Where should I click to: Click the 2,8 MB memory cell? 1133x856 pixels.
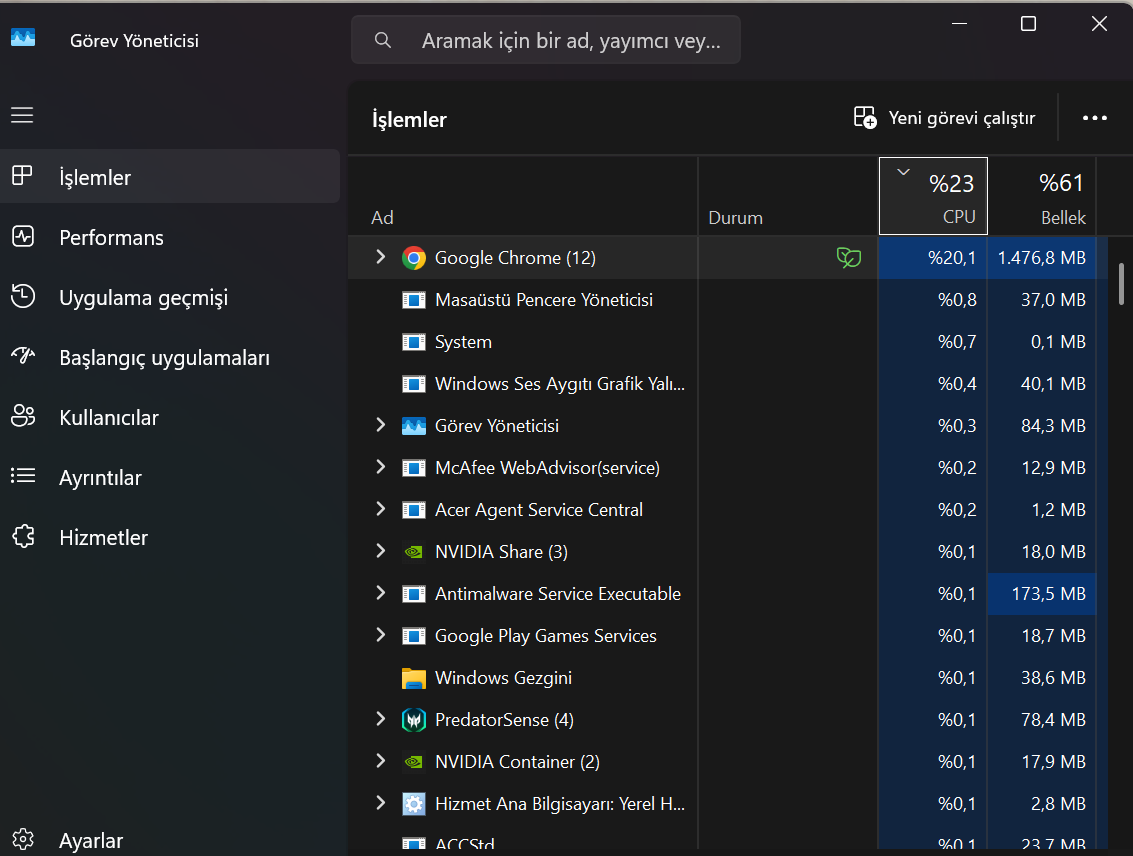(1042, 804)
